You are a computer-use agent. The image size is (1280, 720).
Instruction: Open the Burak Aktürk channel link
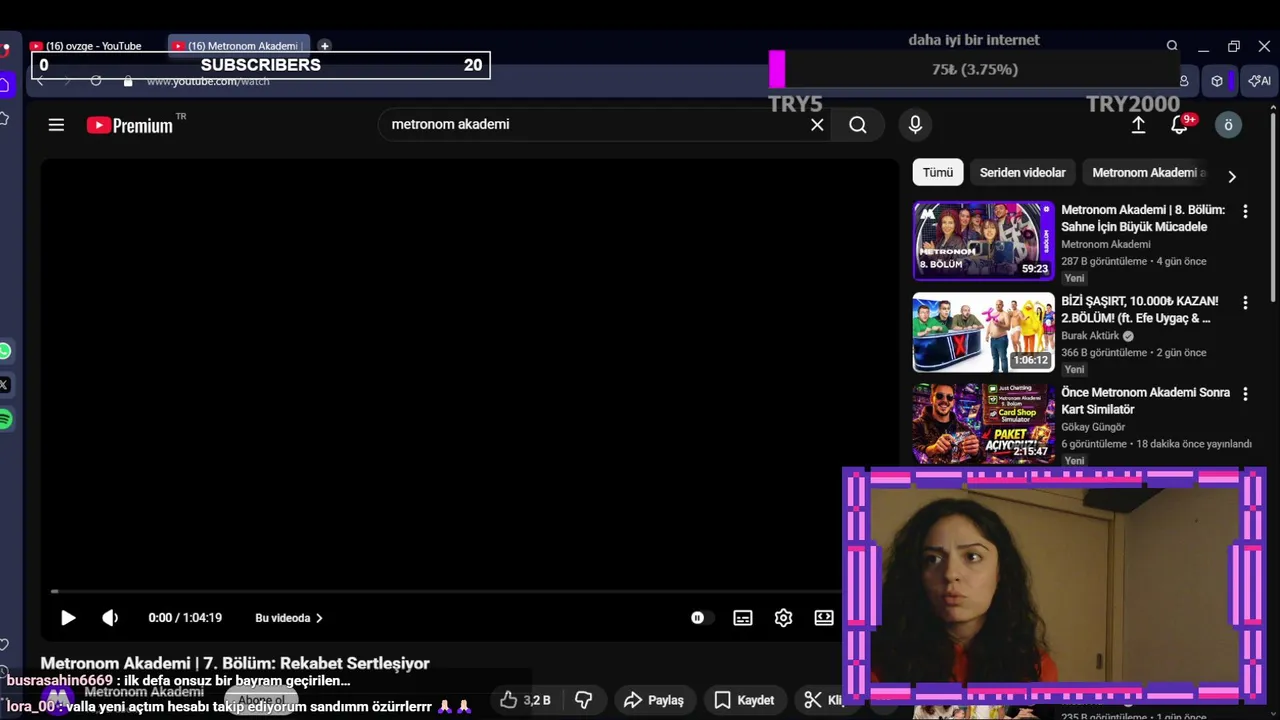click(x=1090, y=336)
